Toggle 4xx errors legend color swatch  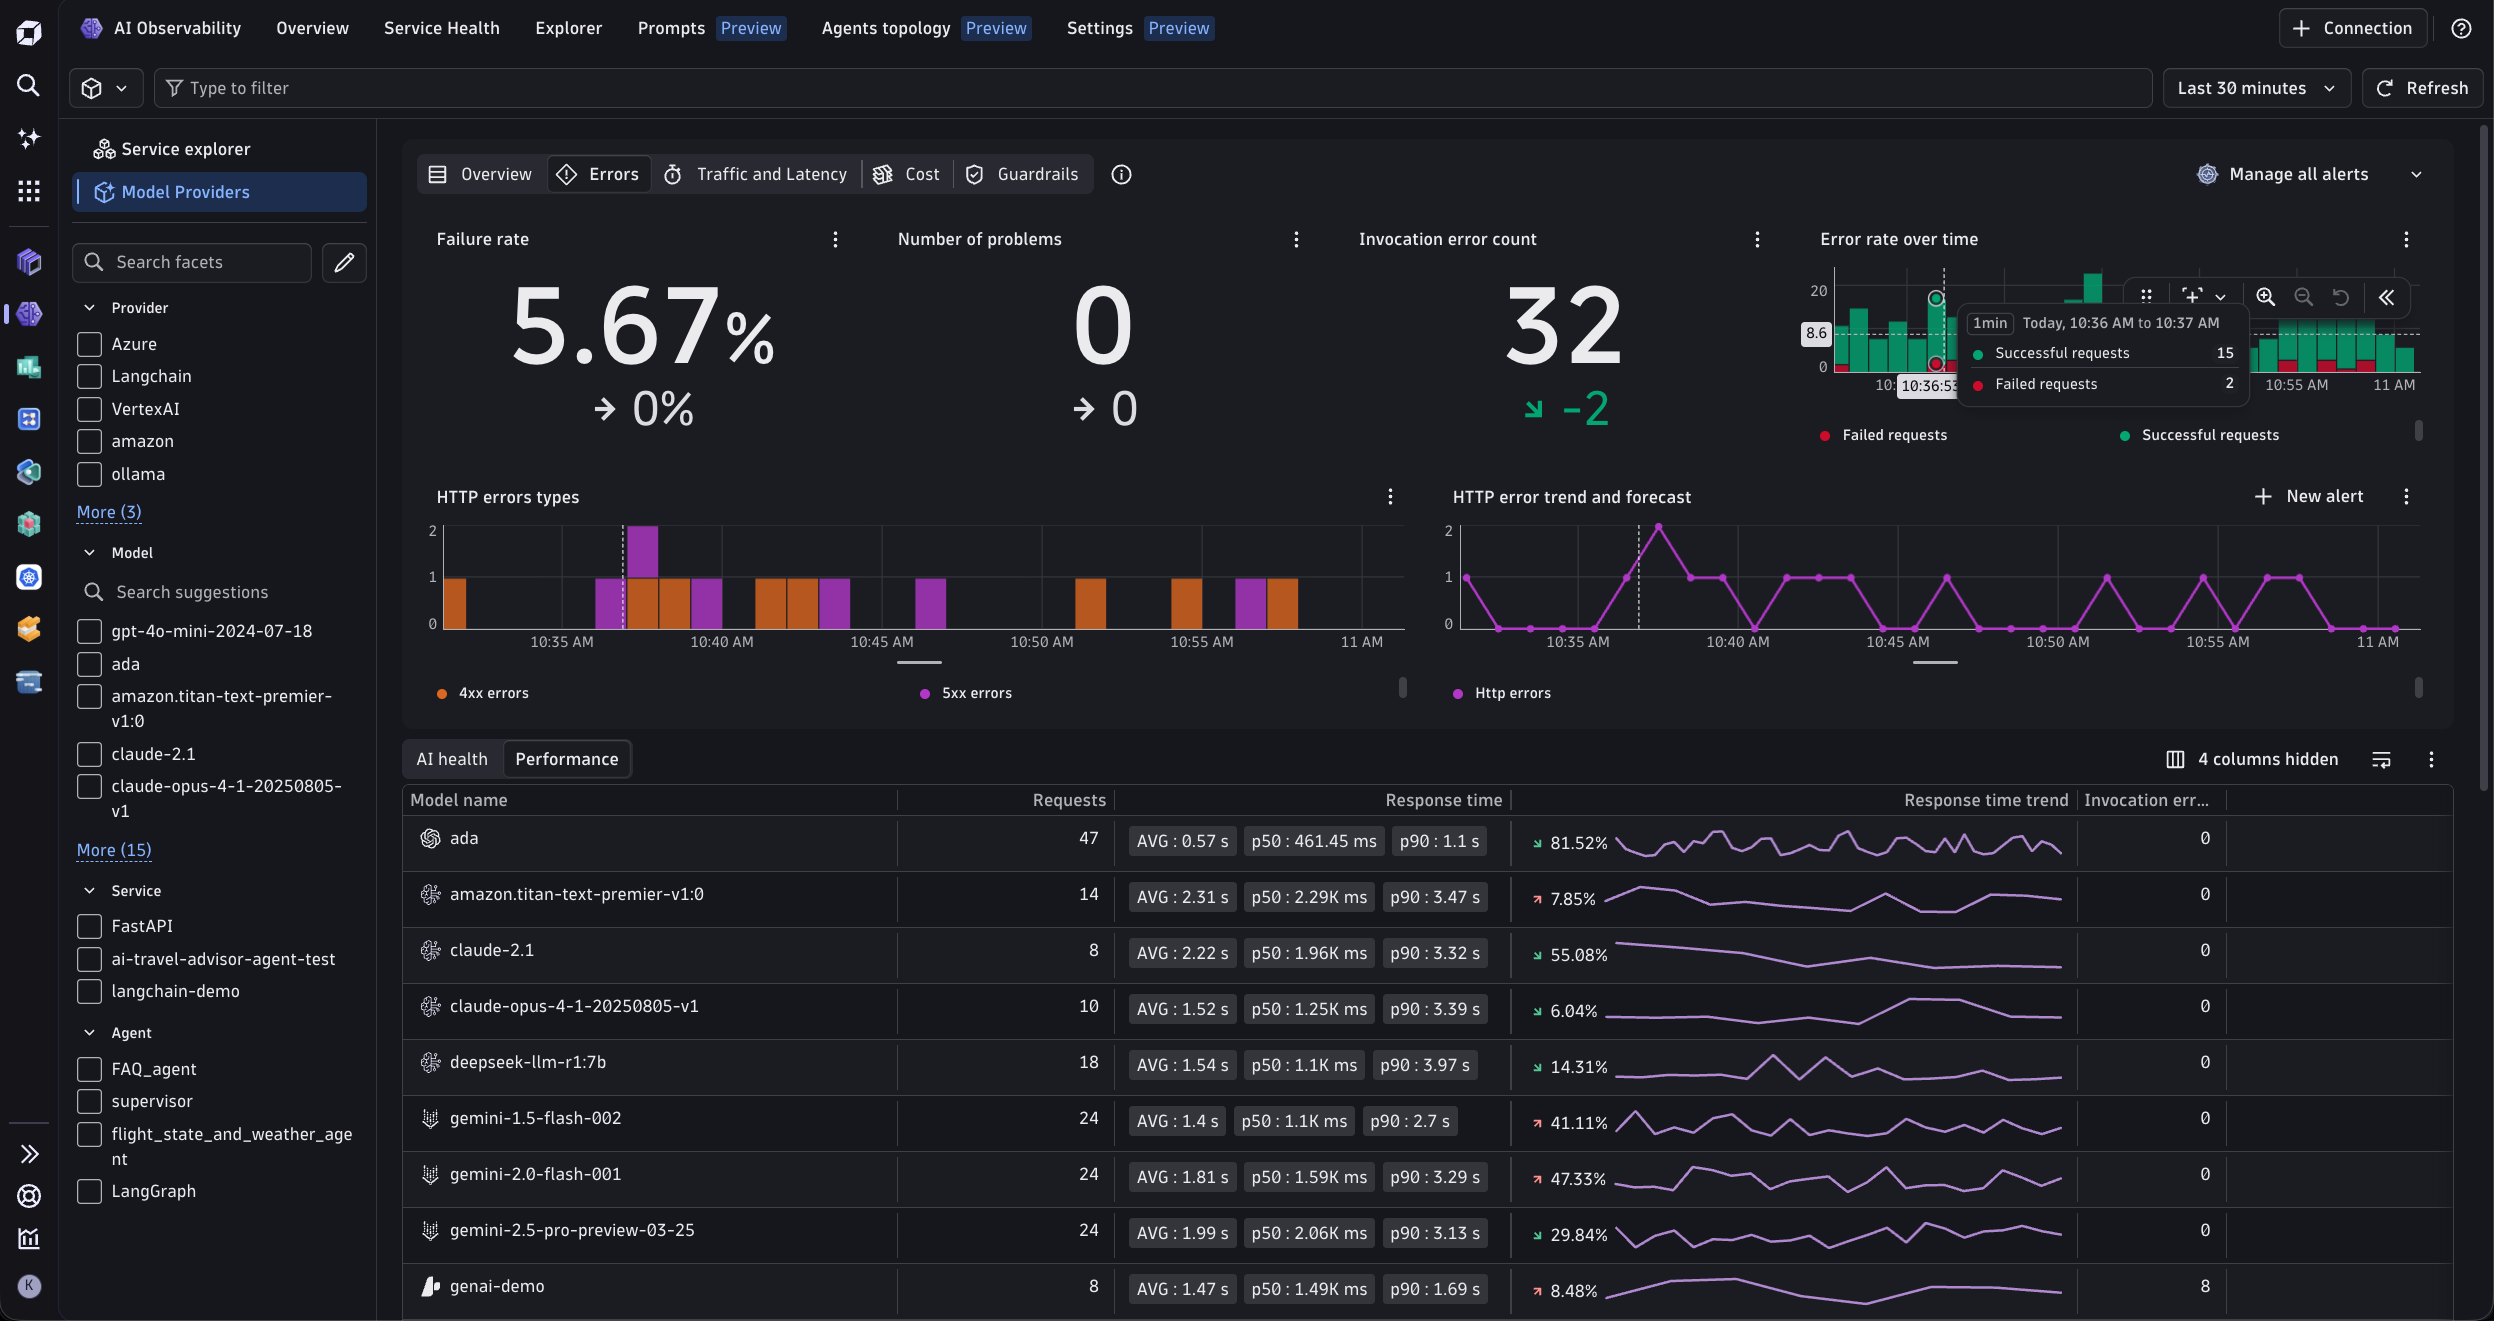[441, 694]
